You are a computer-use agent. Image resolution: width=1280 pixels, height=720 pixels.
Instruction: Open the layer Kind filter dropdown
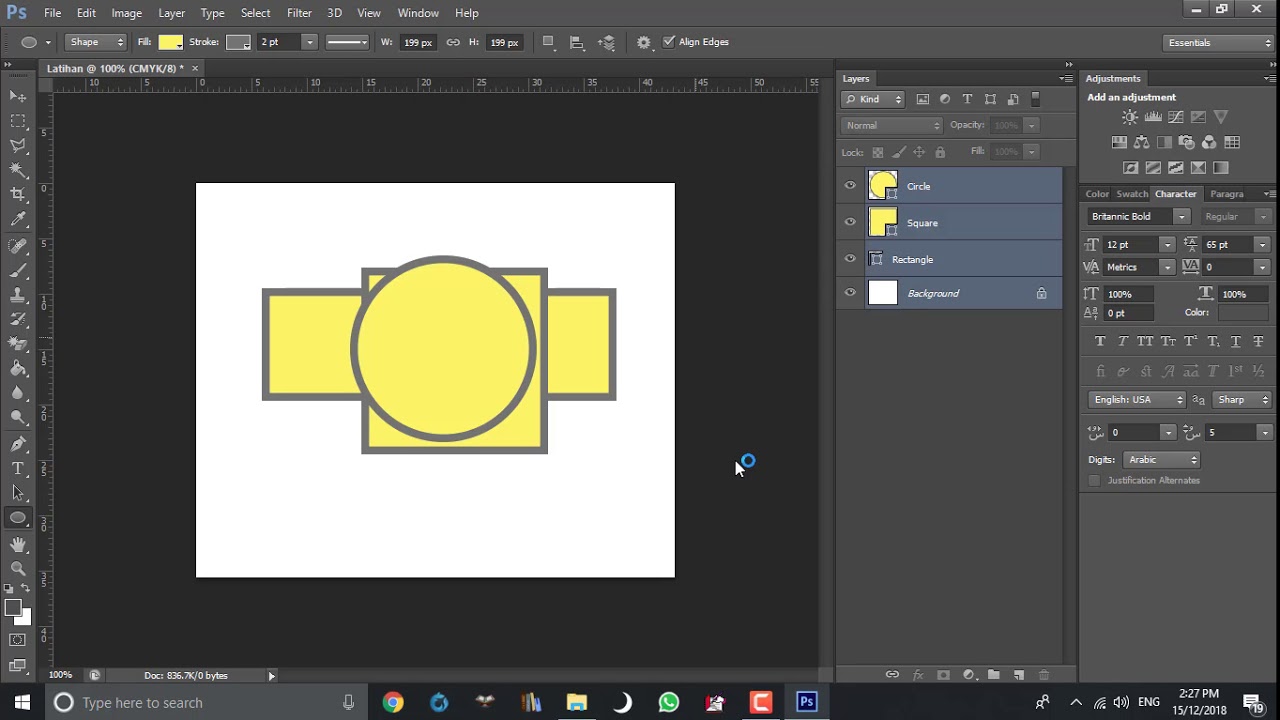873,99
